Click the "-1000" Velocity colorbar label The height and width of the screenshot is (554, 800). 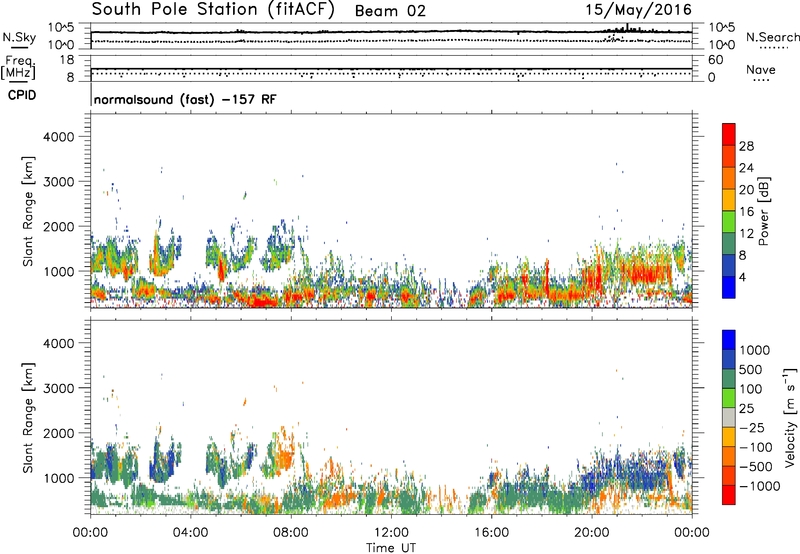click(x=760, y=486)
